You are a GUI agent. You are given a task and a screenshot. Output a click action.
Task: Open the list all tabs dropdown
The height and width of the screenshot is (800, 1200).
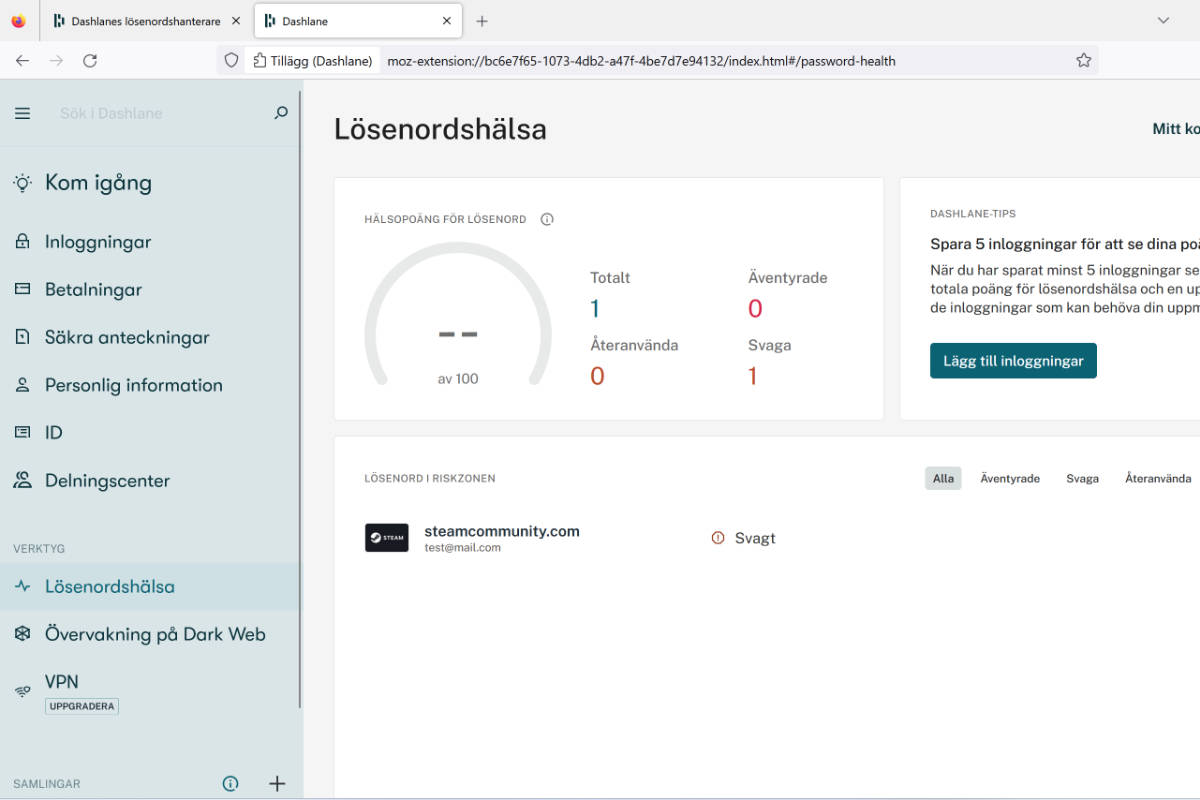coord(1163,21)
